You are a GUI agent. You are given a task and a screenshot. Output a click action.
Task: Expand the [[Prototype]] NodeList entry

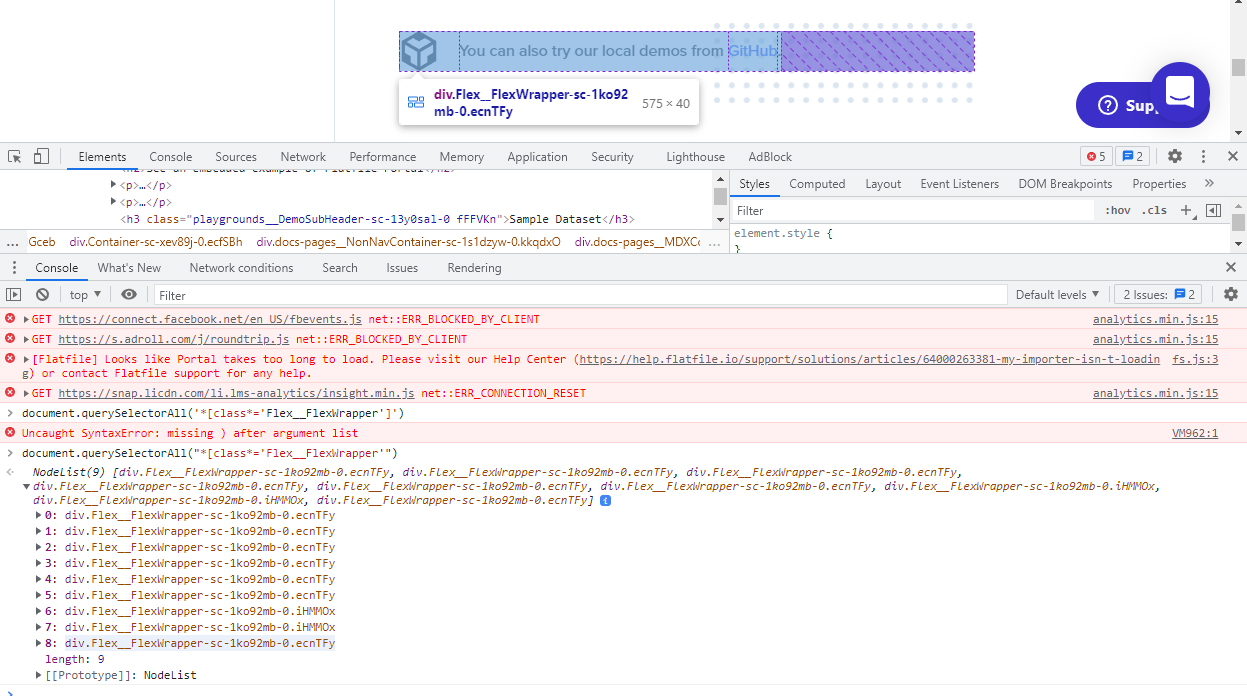39,676
